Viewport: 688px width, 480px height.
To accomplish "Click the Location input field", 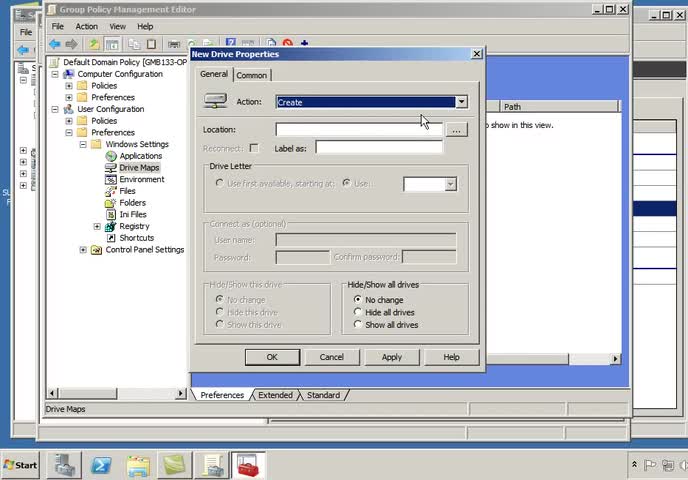I will 359,129.
